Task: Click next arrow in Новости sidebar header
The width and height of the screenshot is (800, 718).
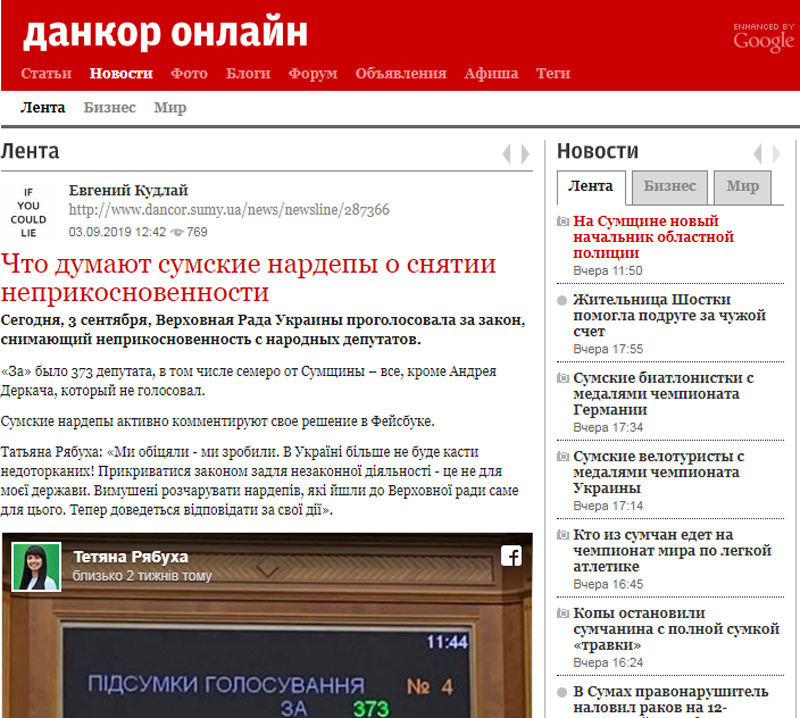Action: (776, 154)
